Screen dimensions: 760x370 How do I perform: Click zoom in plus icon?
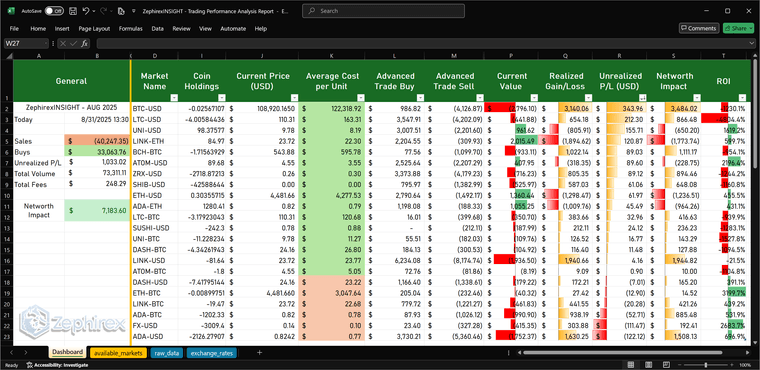[x=732, y=365]
